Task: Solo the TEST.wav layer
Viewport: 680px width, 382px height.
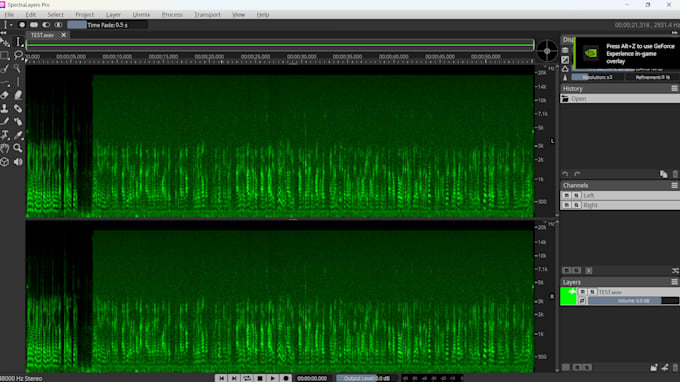Action: tap(592, 292)
